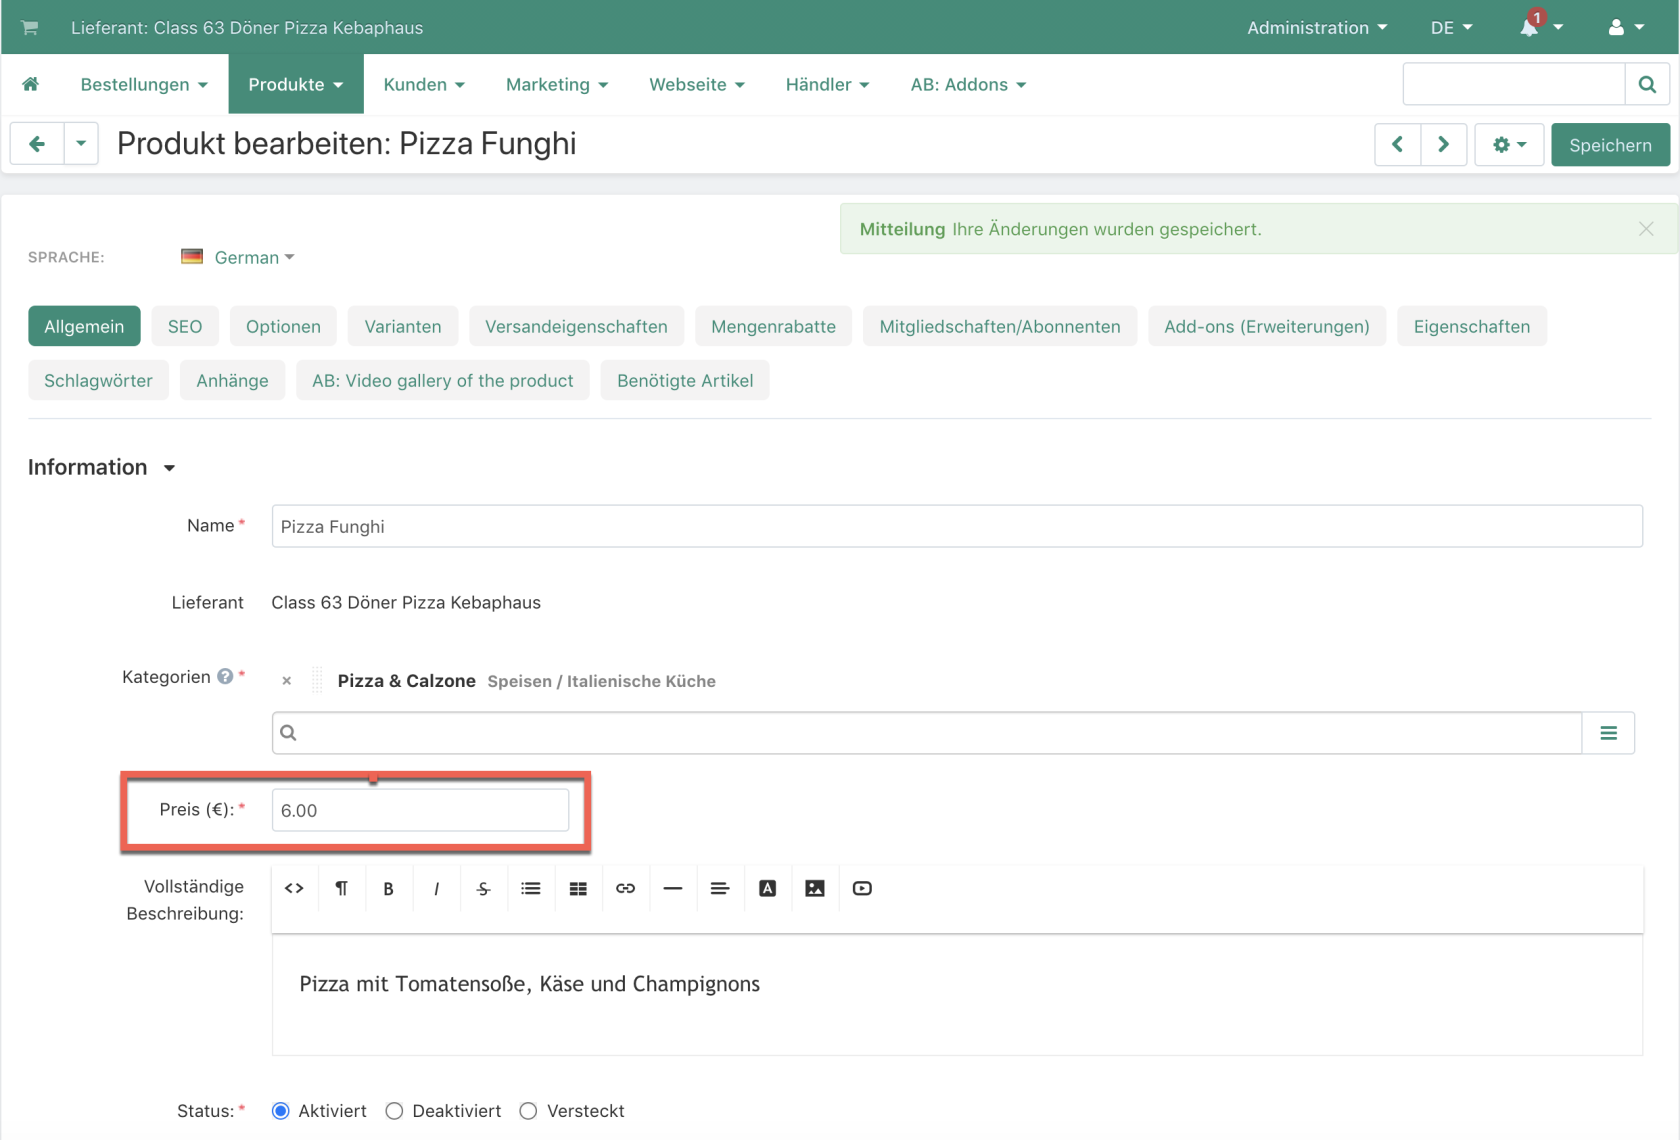
Task: Insert a table in editor
Action: pyautogui.click(x=578, y=888)
